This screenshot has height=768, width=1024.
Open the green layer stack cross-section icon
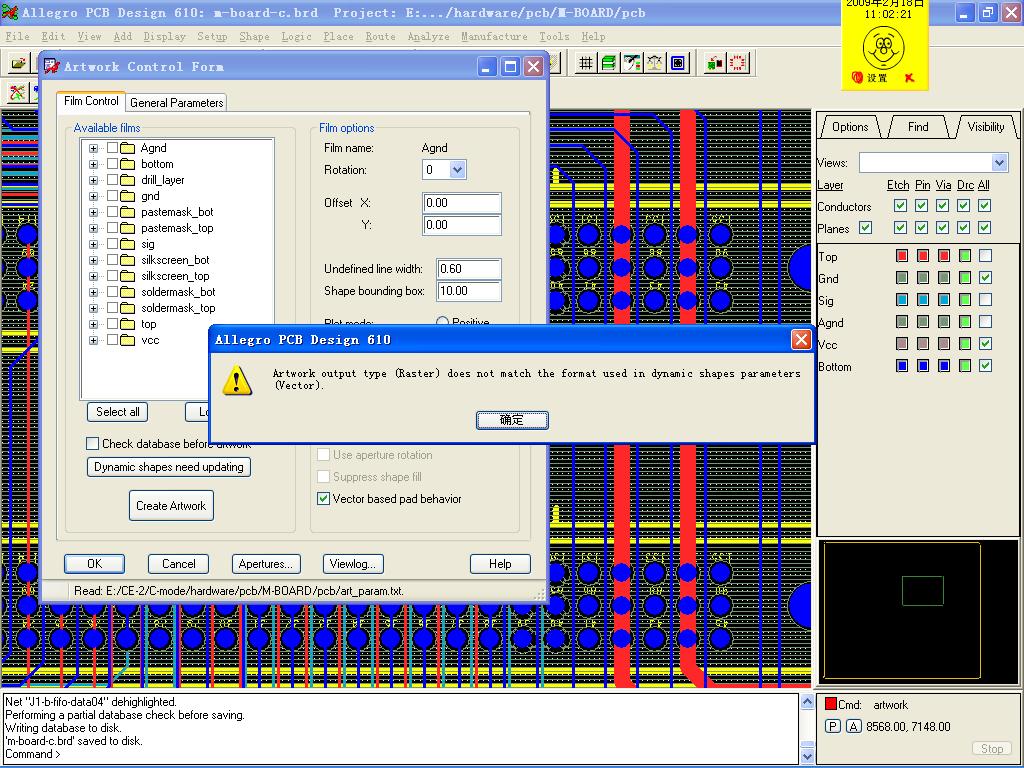point(609,63)
